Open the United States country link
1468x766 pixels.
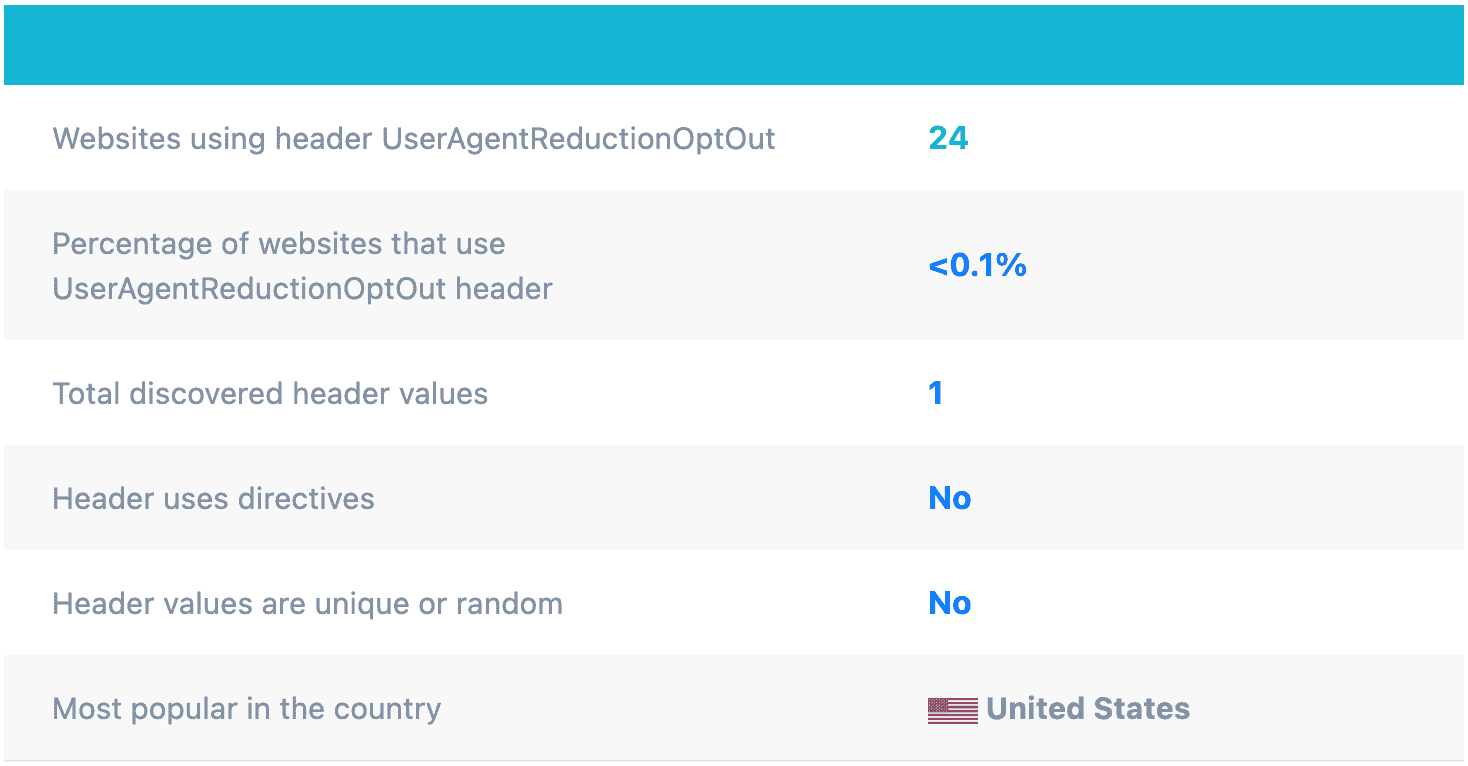click(1087, 709)
